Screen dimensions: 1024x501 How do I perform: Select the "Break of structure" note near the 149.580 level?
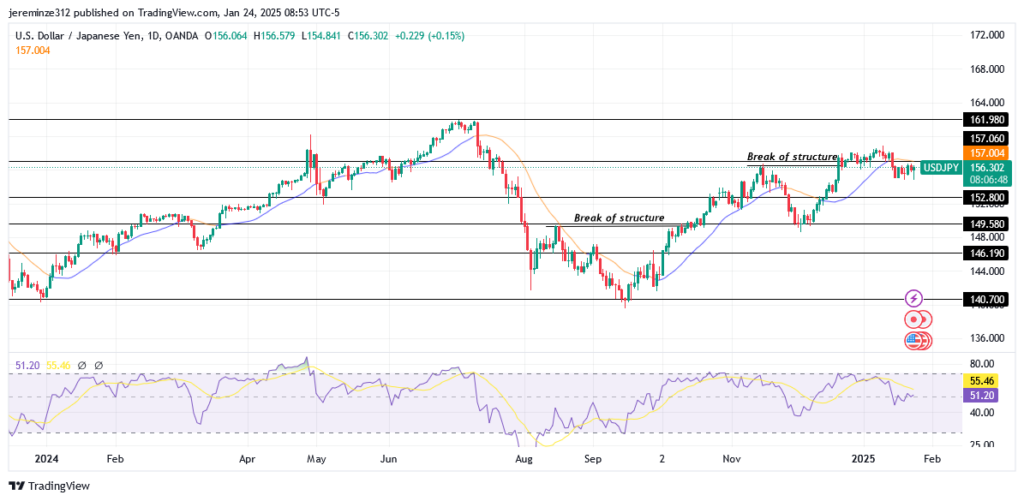(x=619, y=218)
